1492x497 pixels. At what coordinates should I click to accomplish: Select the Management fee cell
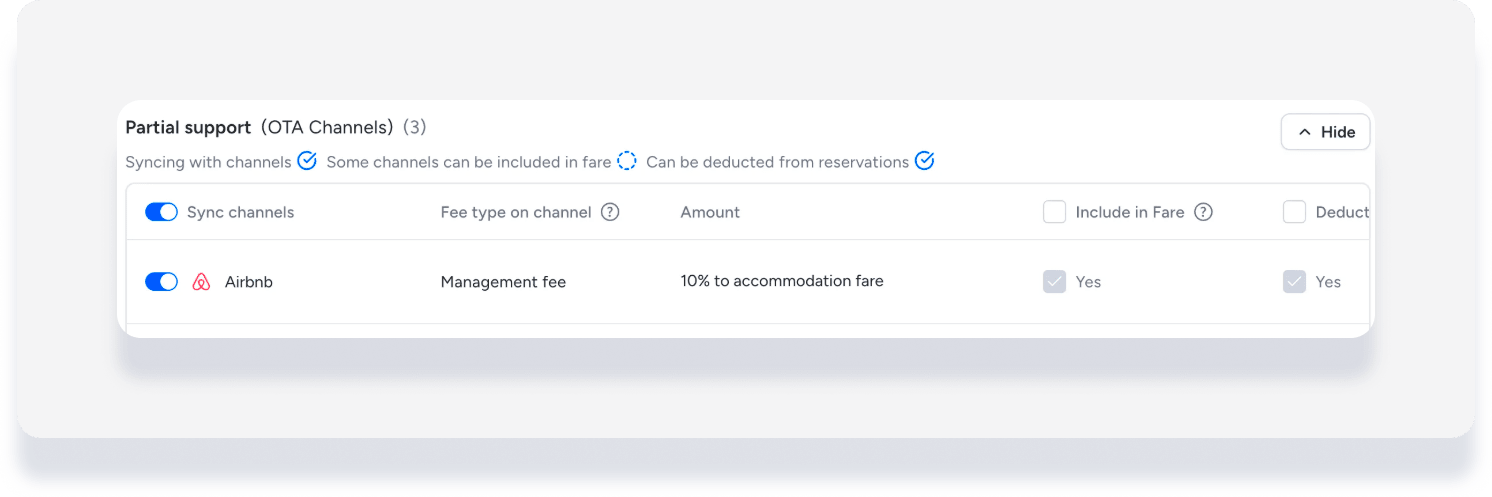[x=503, y=282]
